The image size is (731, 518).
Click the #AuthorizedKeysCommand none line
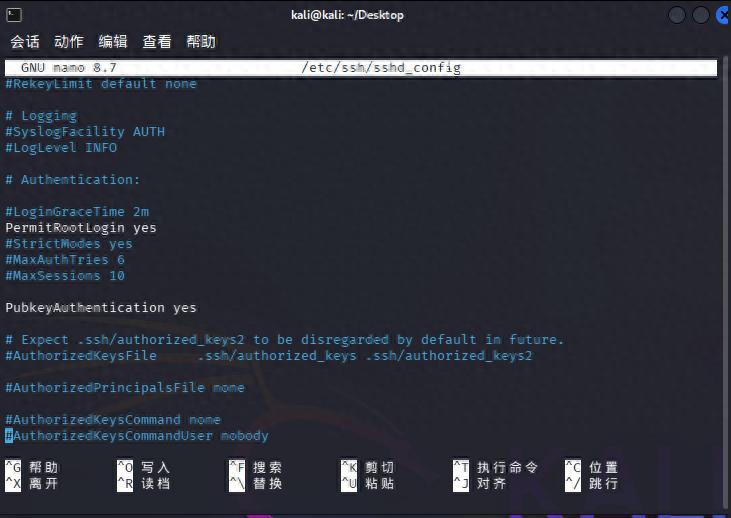click(113, 420)
